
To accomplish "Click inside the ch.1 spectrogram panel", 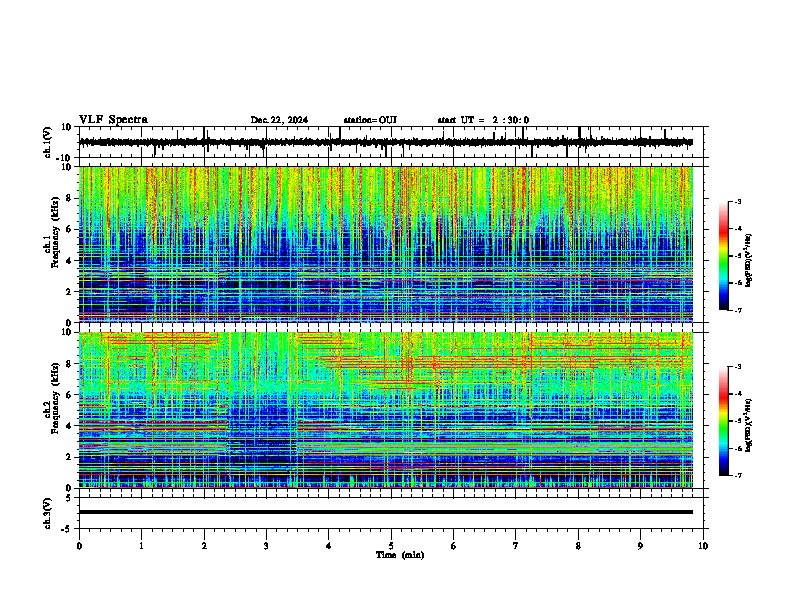I will click(x=386, y=244).
